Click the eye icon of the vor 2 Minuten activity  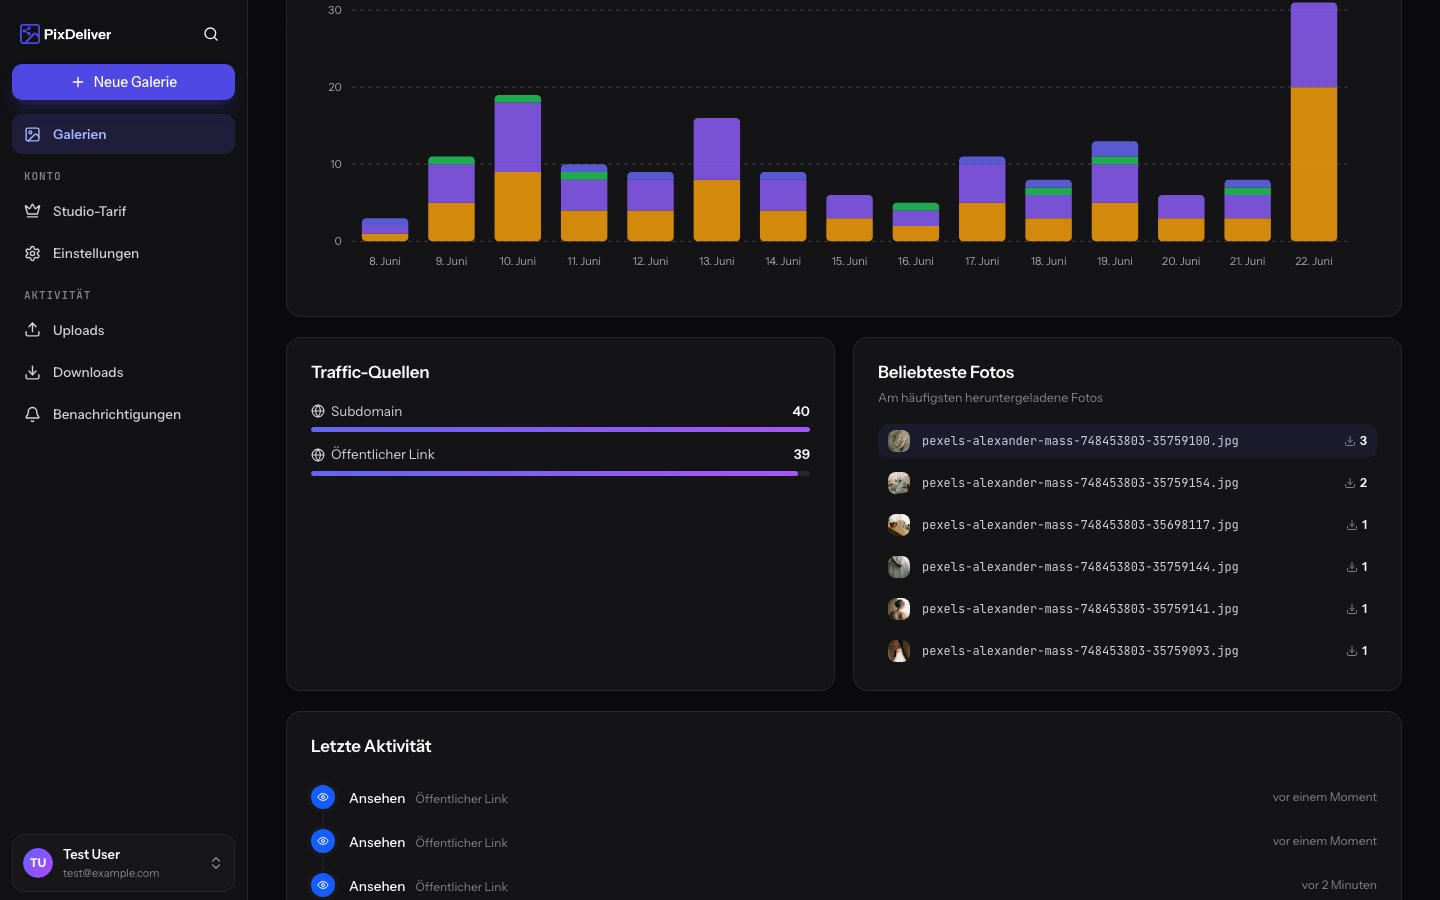pos(323,885)
